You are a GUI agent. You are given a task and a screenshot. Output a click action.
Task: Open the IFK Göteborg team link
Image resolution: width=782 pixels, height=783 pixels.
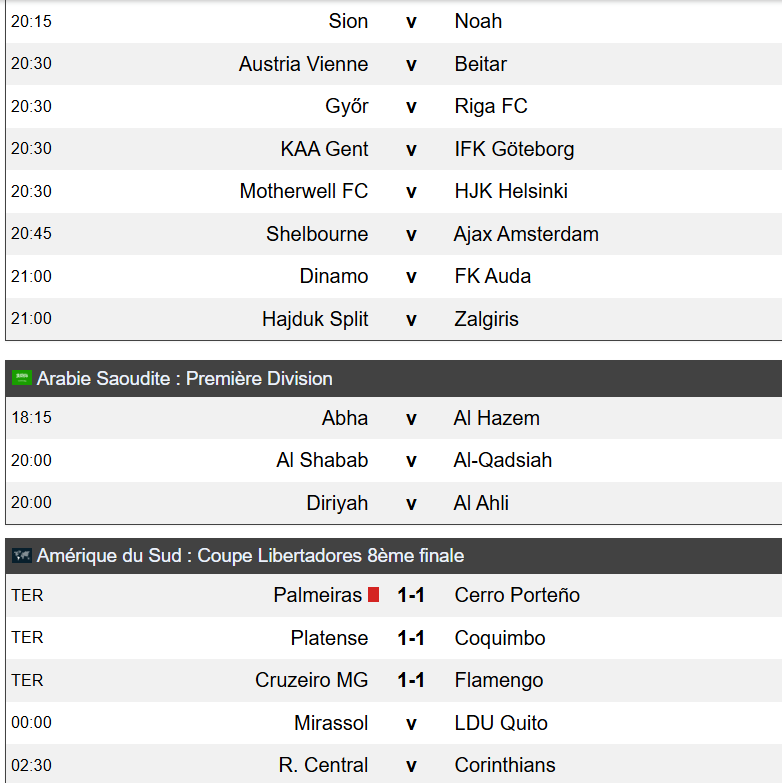click(x=514, y=149)
